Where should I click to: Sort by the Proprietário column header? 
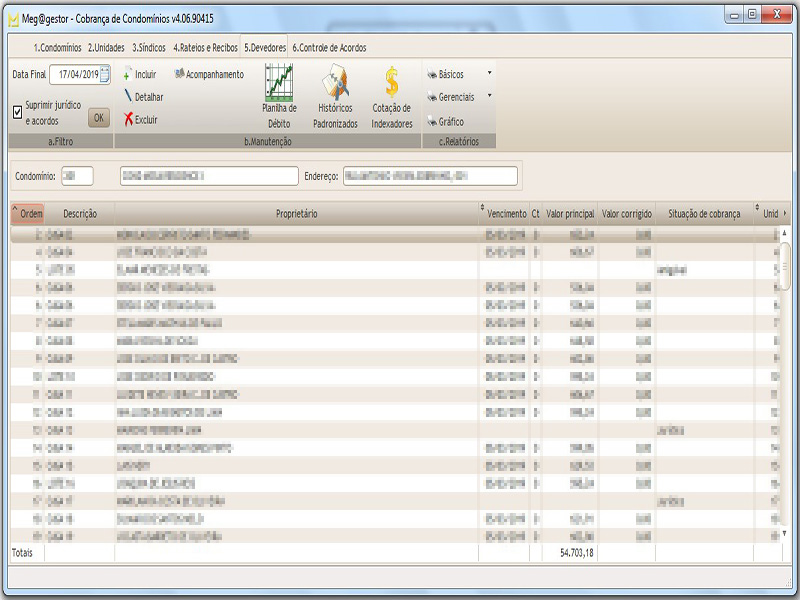[296, 214]
